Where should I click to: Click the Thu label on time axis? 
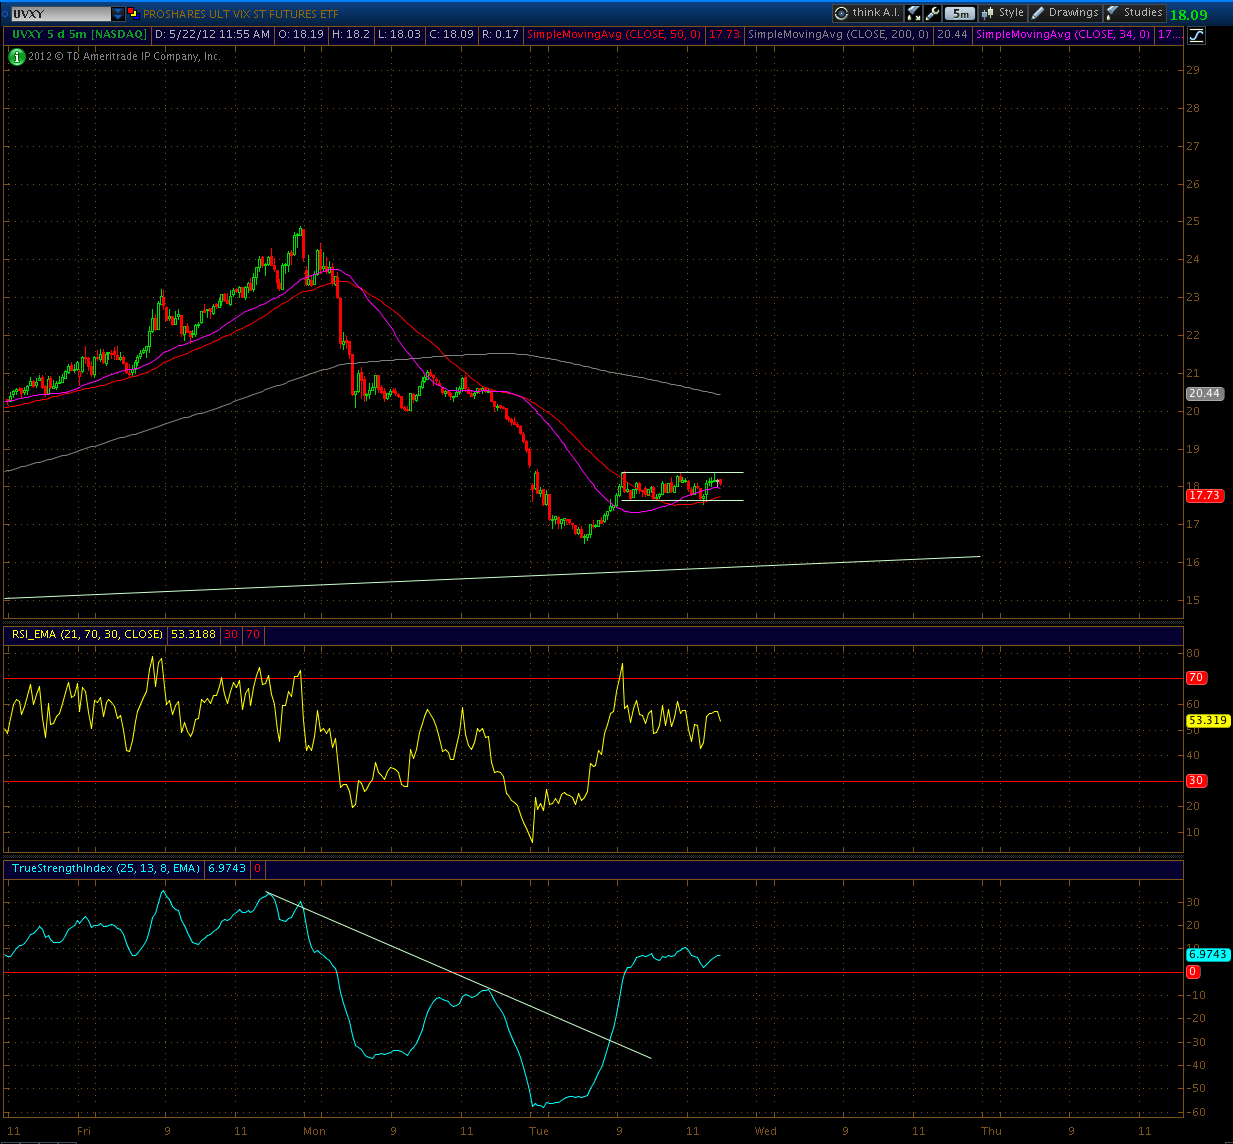tap(991, 1132)
